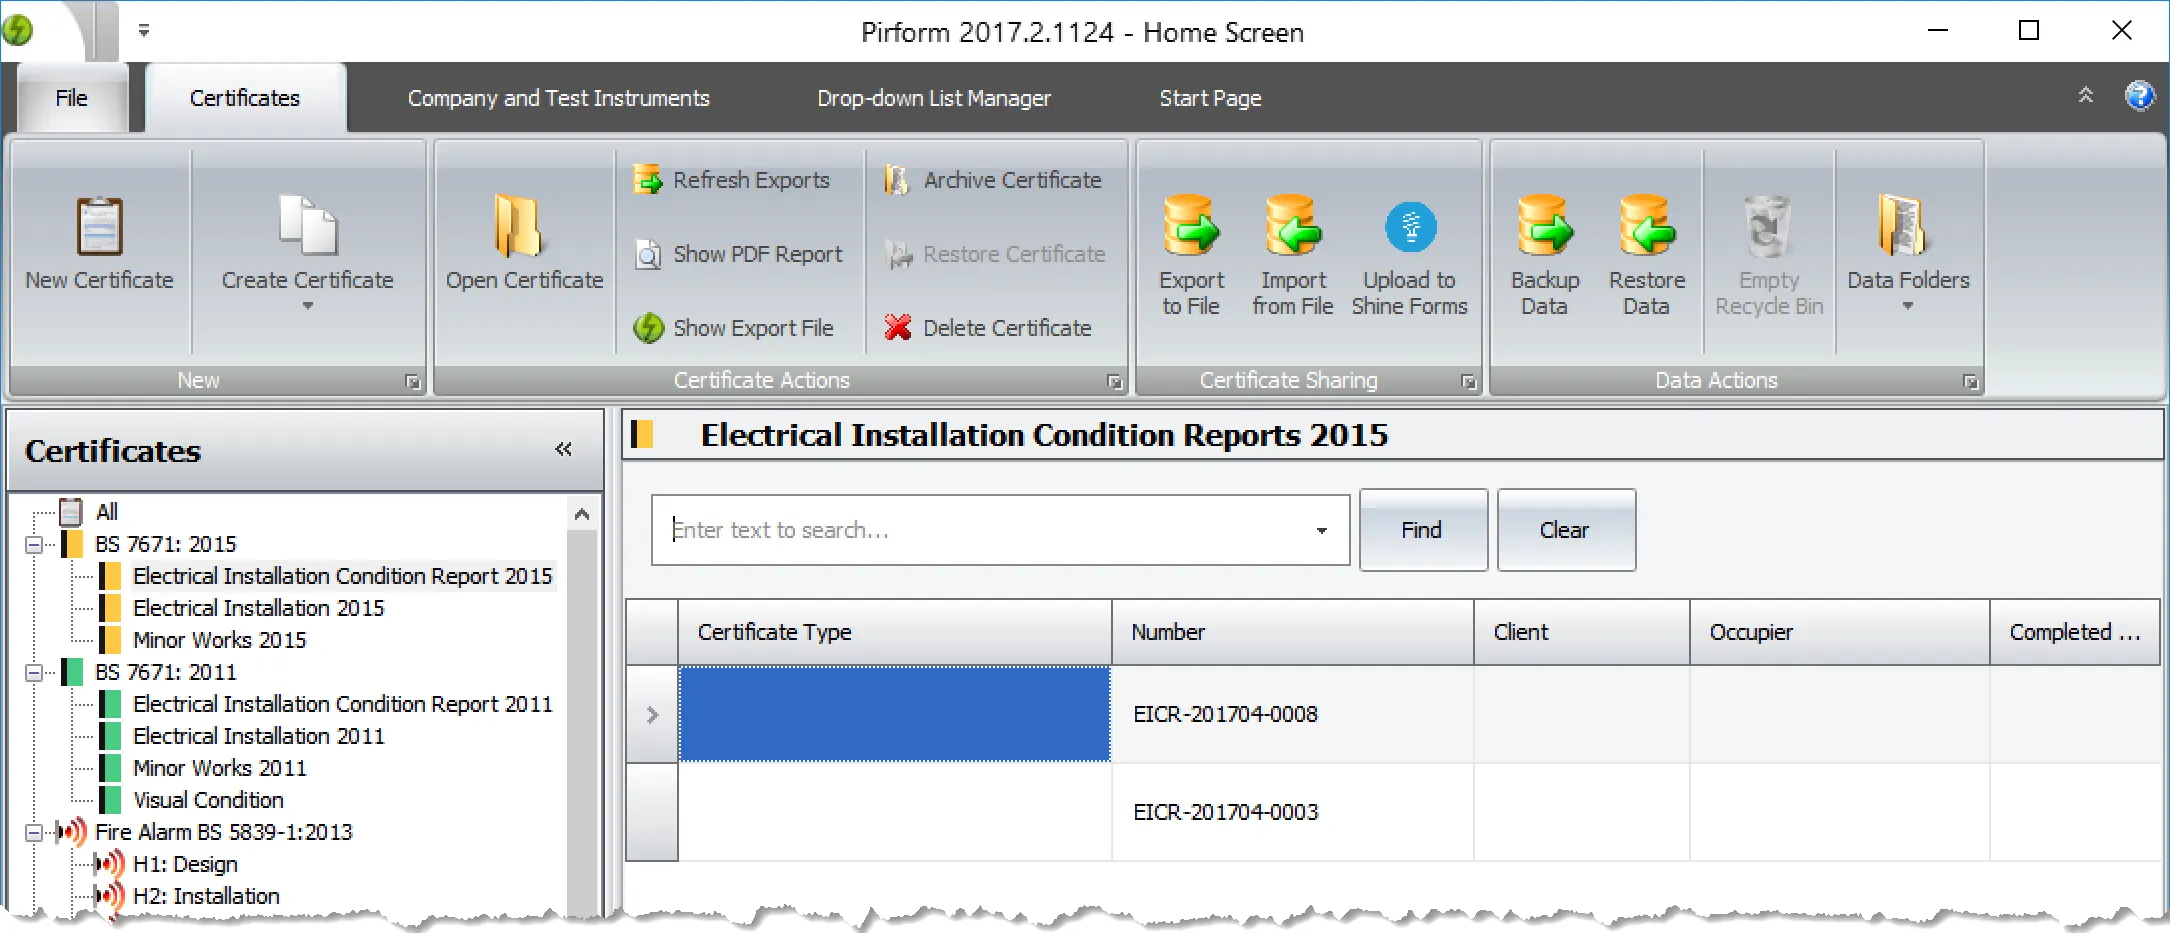Upload to Shine Forms
The width and height of the screenshot is (2170, 933).
pos(1410,250)
